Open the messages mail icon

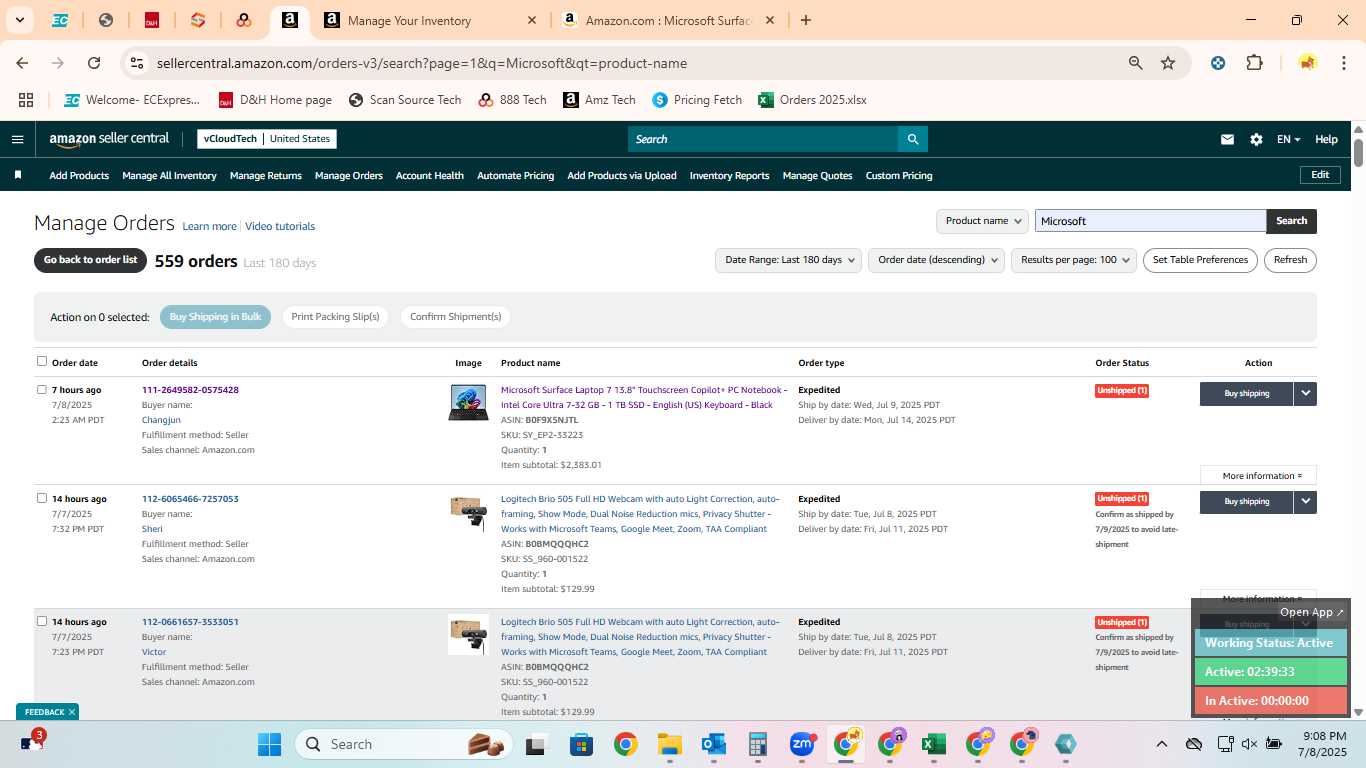coord(1227,139)
